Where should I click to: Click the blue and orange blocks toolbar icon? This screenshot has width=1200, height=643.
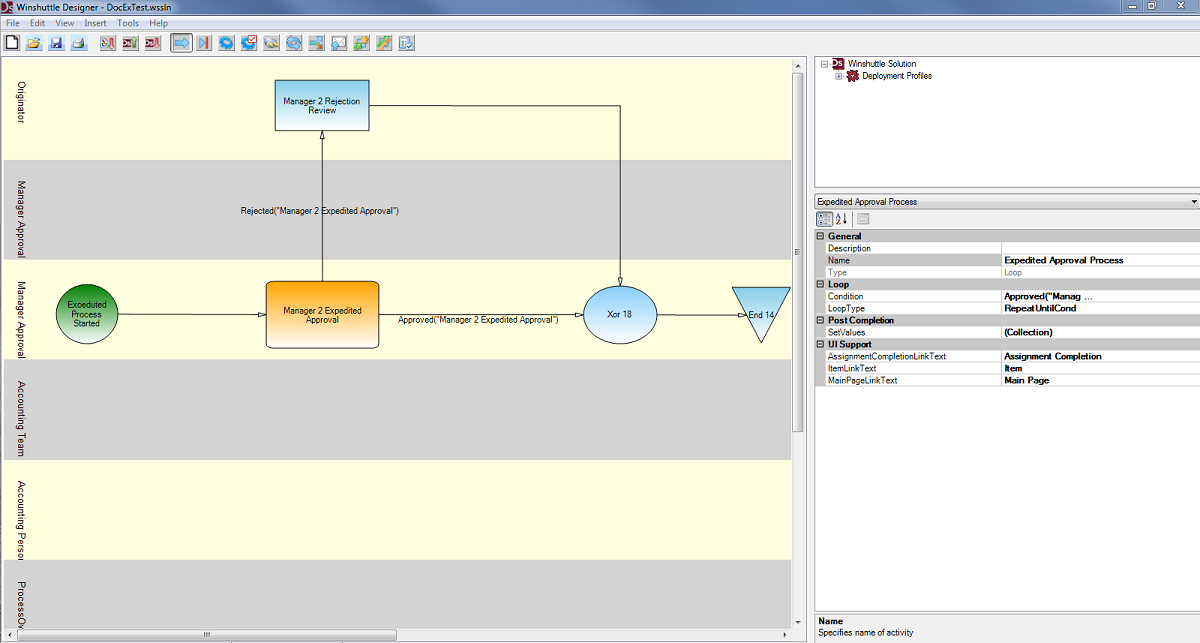(316, 43)
